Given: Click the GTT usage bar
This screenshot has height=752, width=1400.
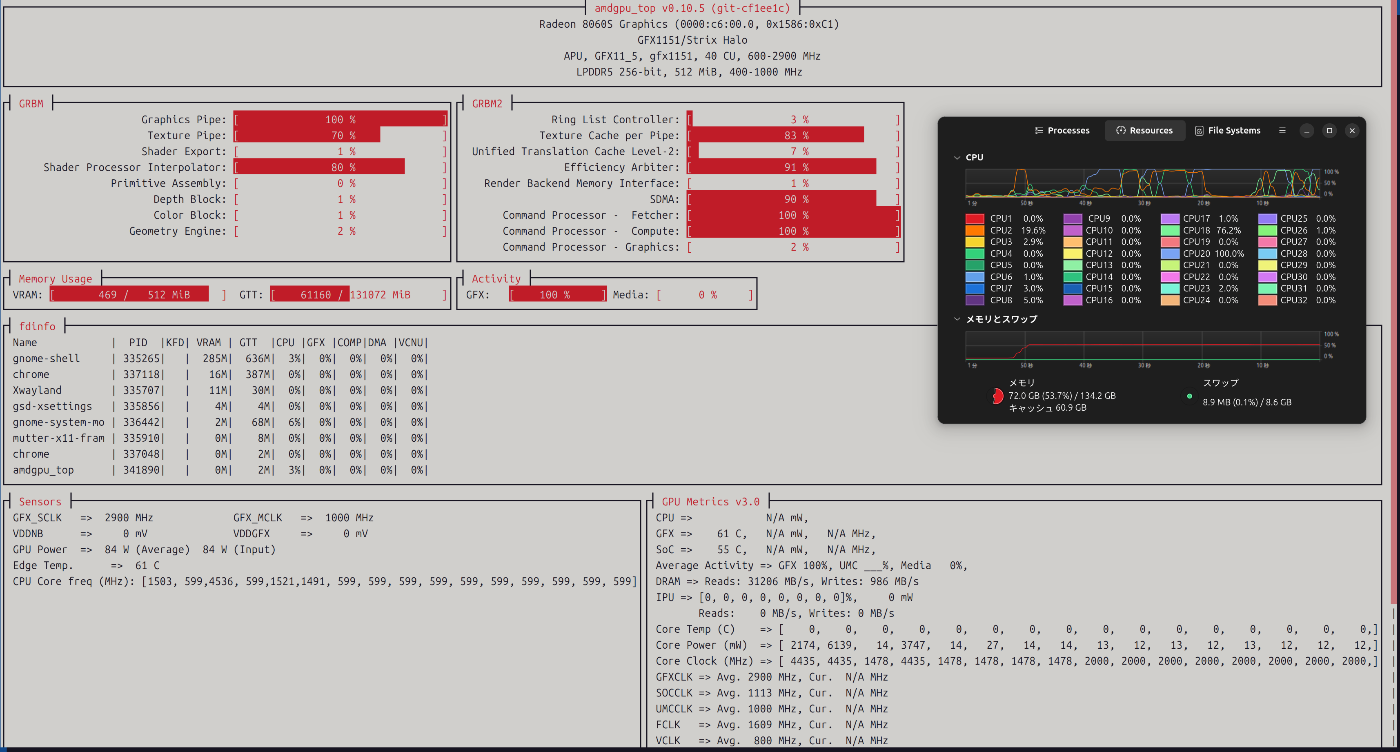Looking at the screenshot, I should [359, 295].
